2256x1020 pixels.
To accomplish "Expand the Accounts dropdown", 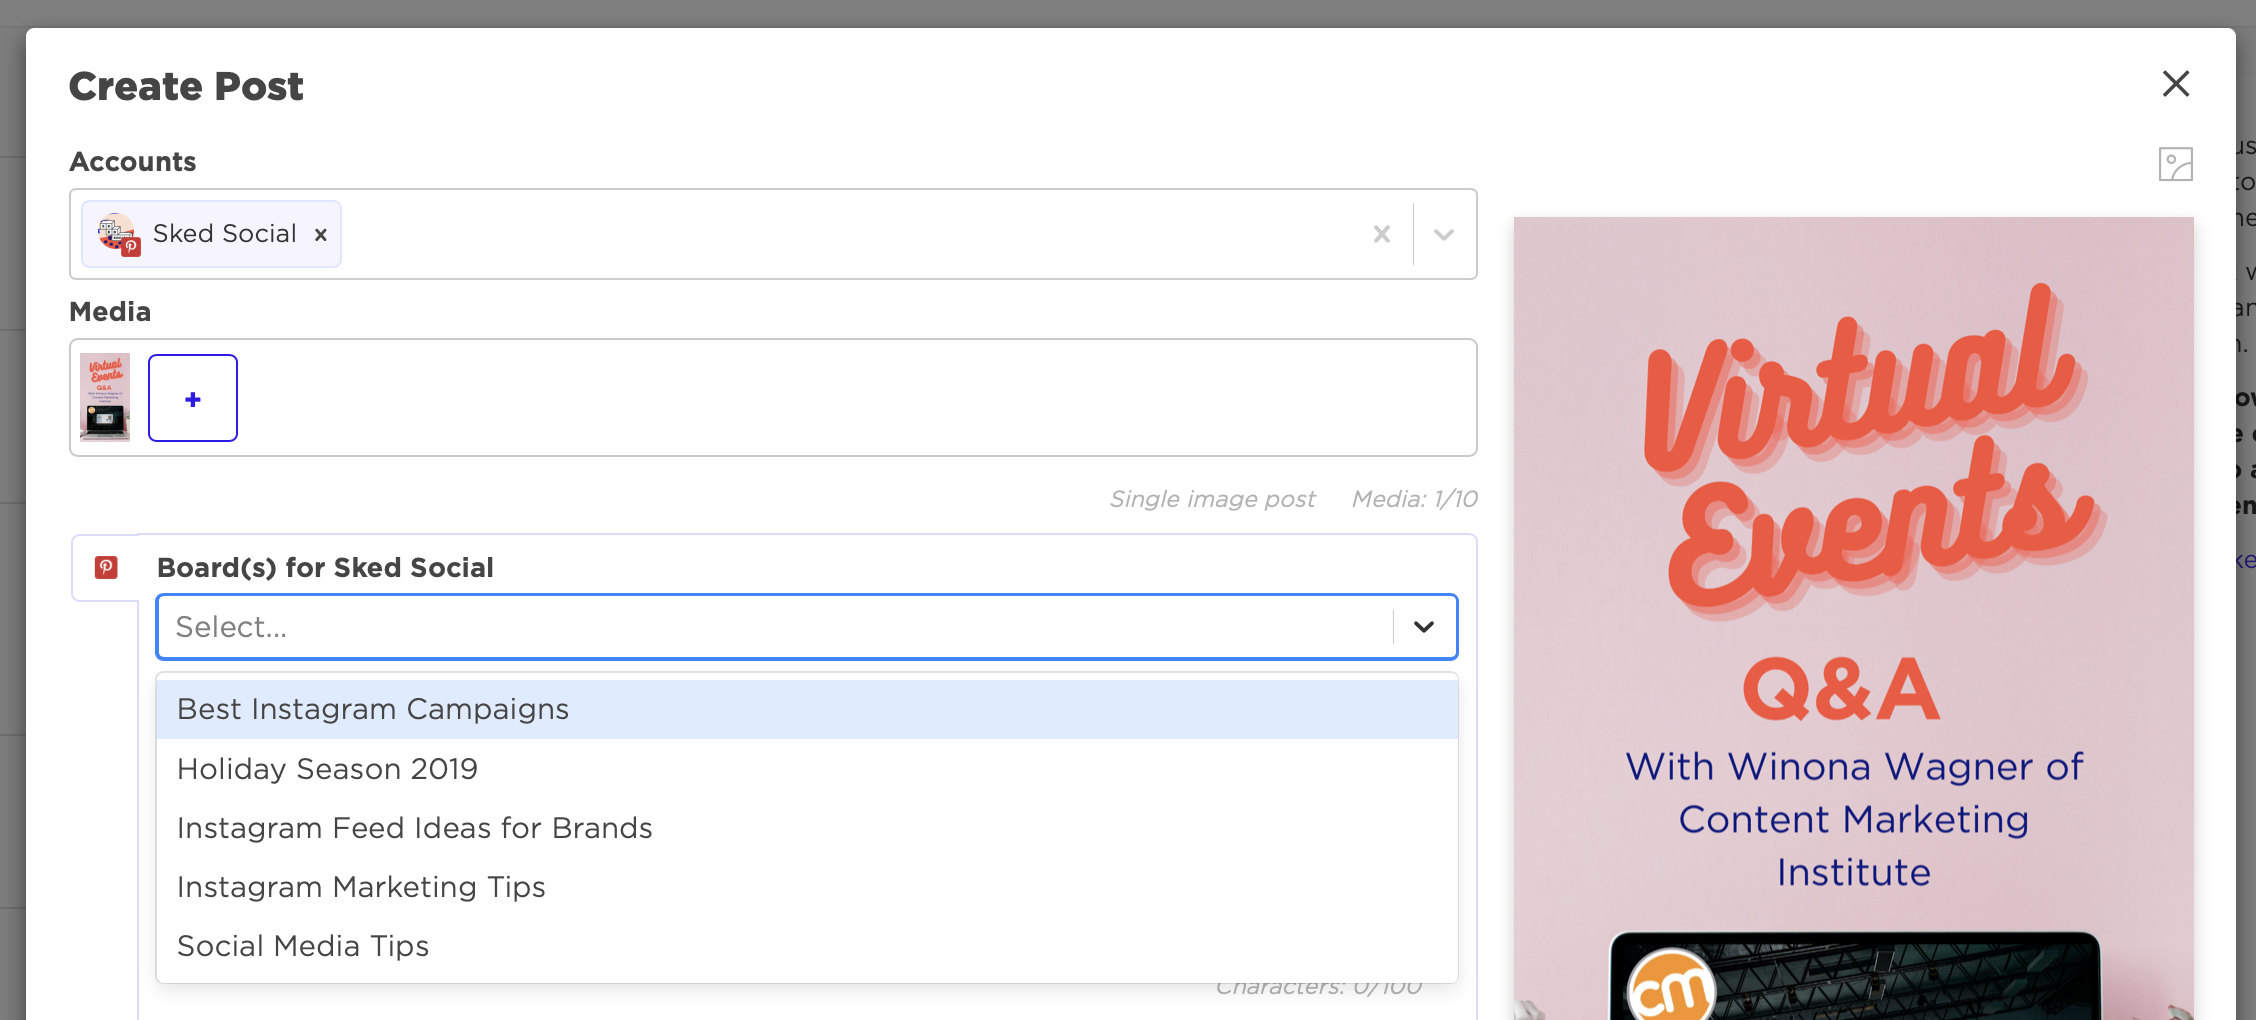I will coord(1443,234).
